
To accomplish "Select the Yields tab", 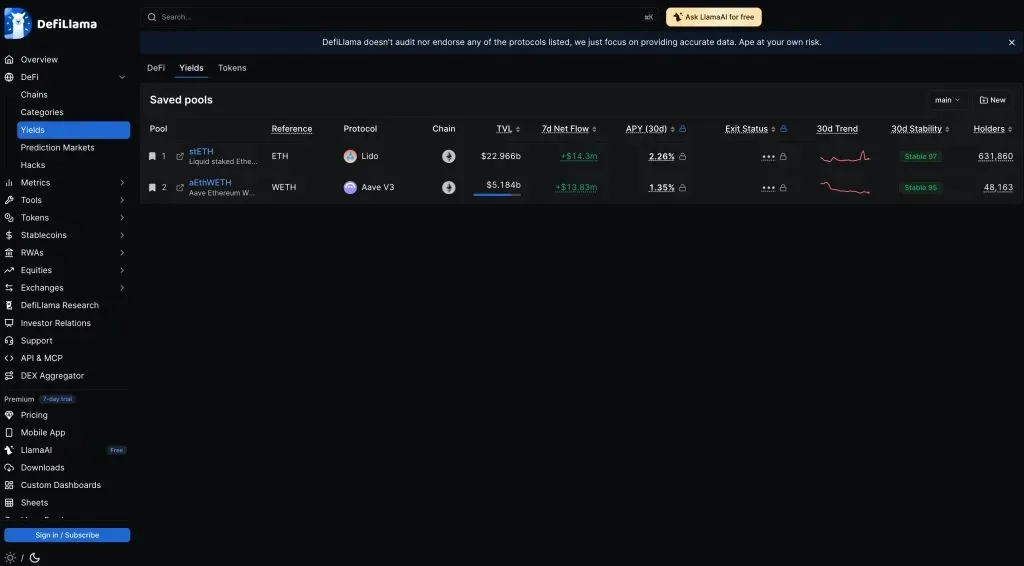I will (x=191, y=68).
